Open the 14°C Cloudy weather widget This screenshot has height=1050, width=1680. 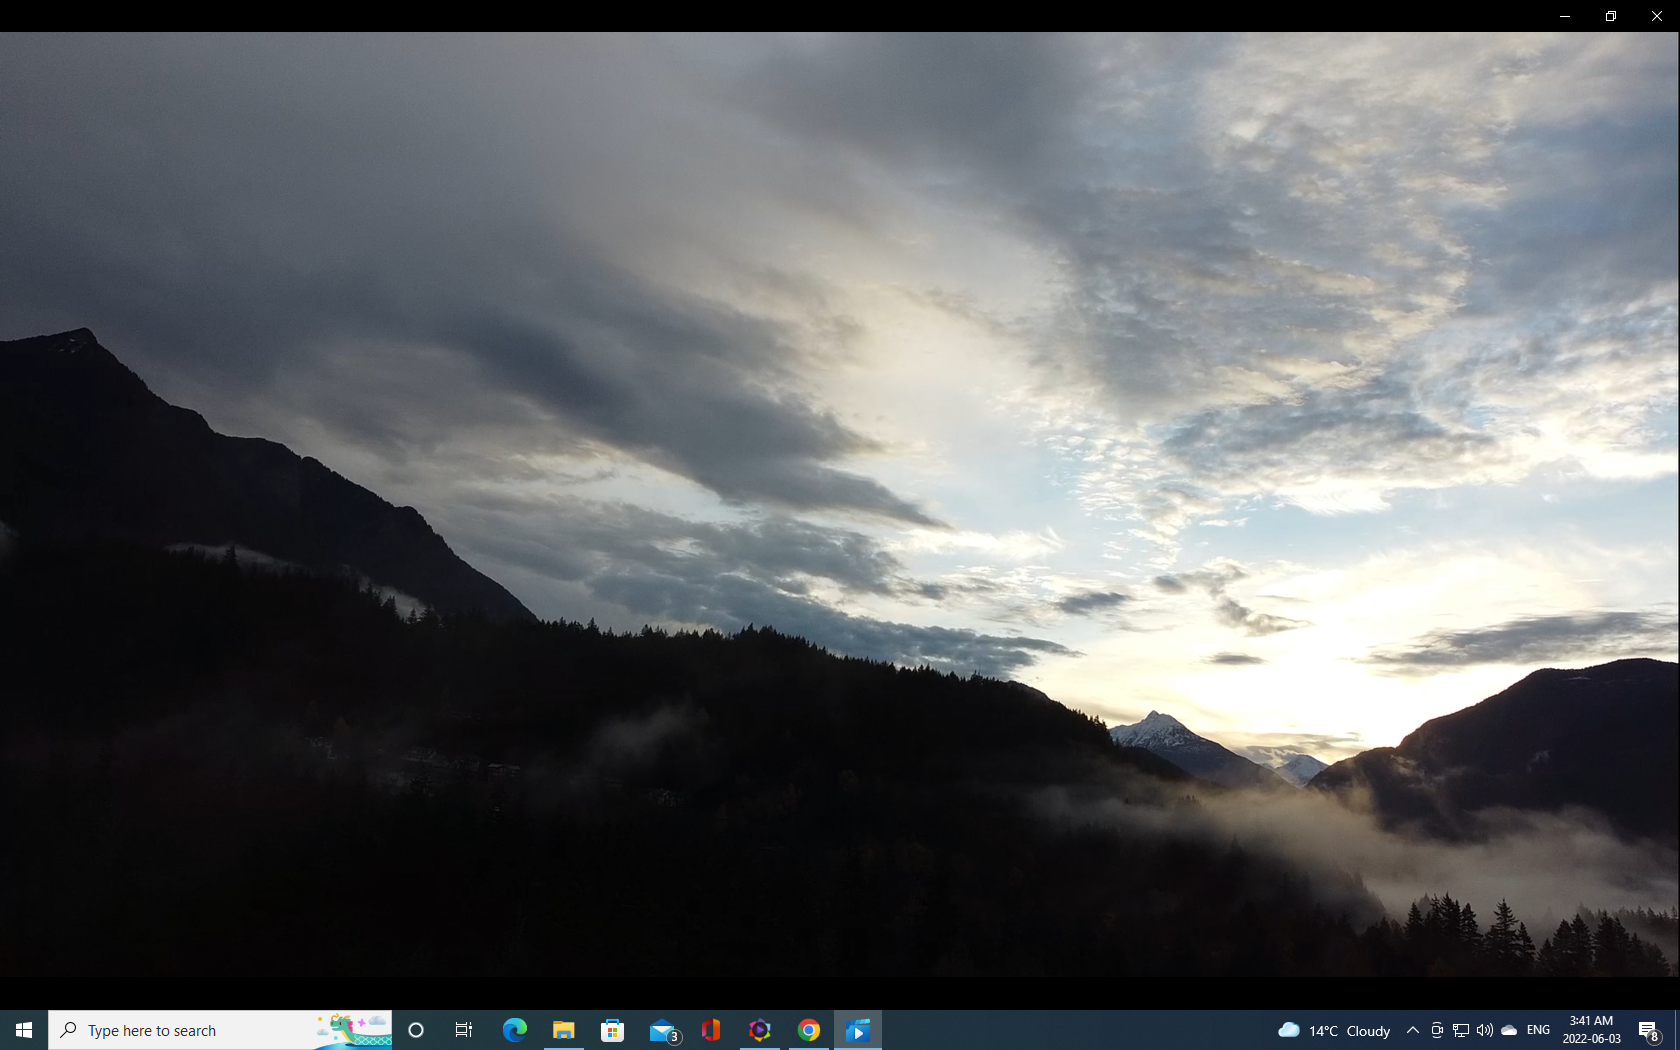click(1334, 1030)
